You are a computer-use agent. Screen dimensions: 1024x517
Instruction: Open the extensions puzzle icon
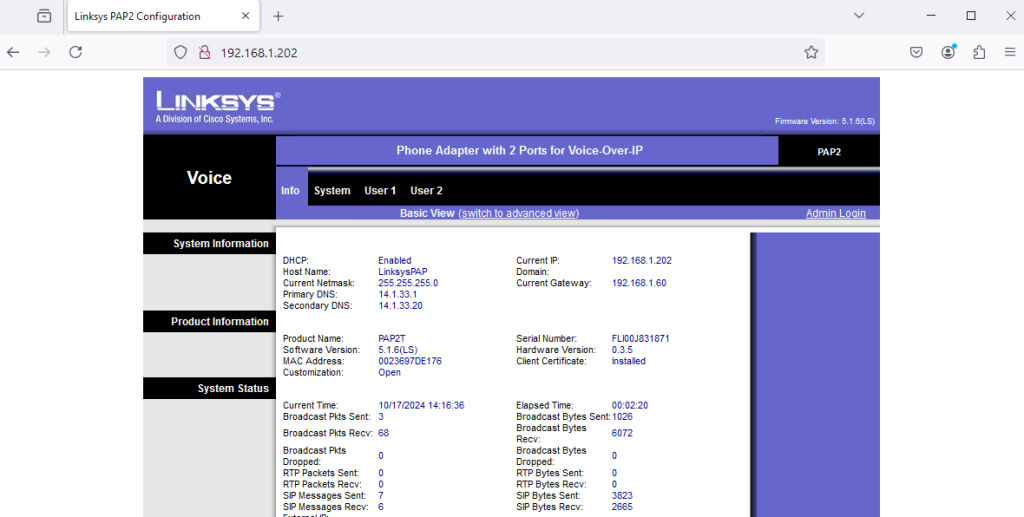pyautogui.click(x=979, y=52)
